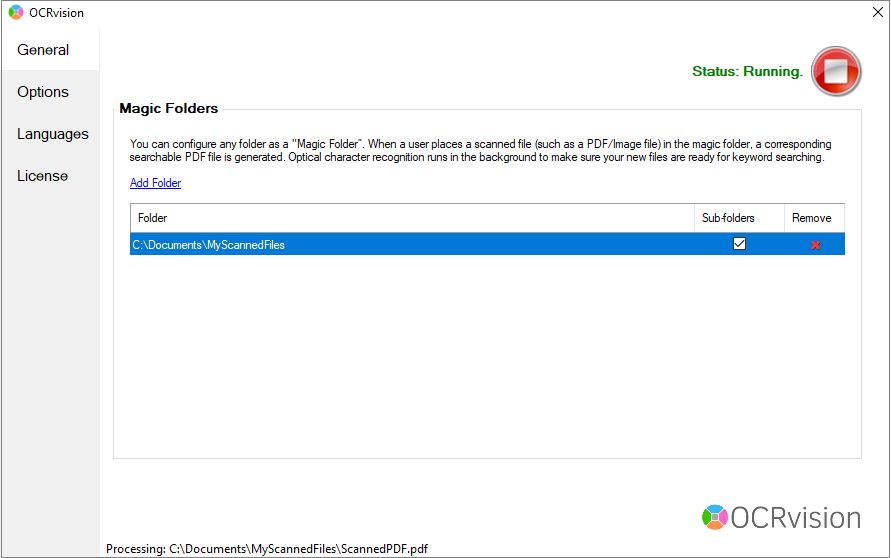Click the Status: Running label
The width and height of the screenshot is (891, 558).
pyautogui.click(x=747, y=72)
